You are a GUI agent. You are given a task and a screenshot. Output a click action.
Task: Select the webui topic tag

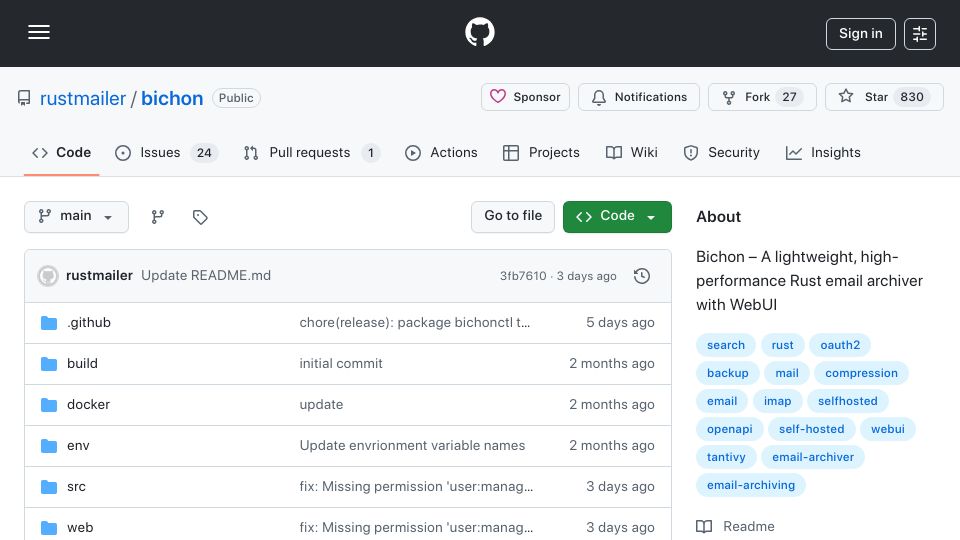pyautogui.click(x=888, y=430)
